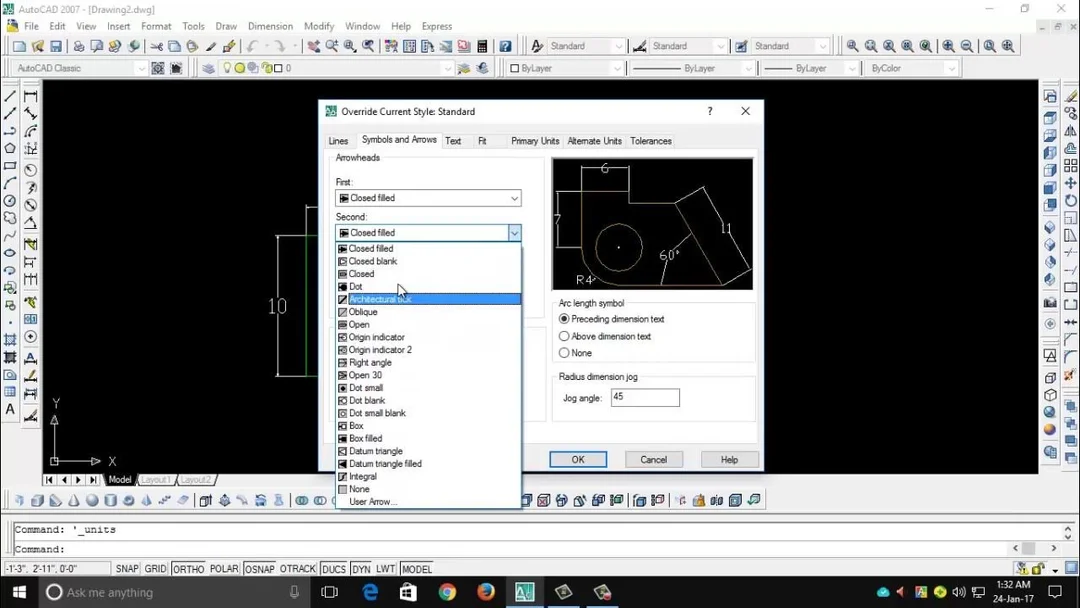
Task: Switch to the Tolerances tab
Action: [650, 141]
